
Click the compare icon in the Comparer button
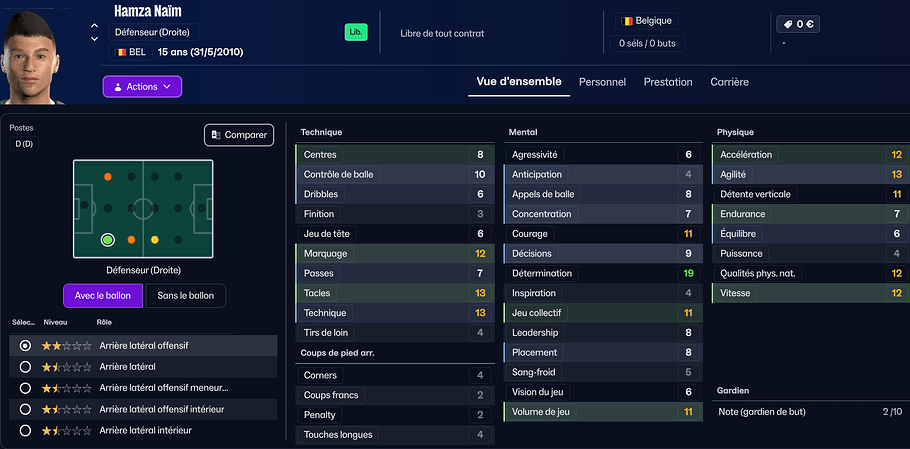(x=217, y=135)
